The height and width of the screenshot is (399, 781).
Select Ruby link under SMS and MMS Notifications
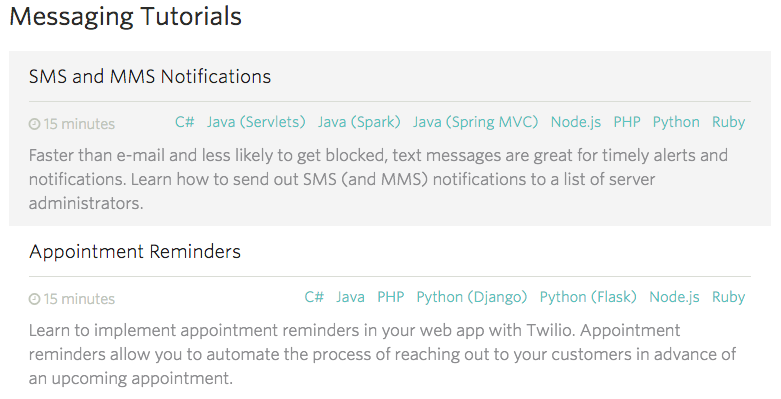pos(728,122)
